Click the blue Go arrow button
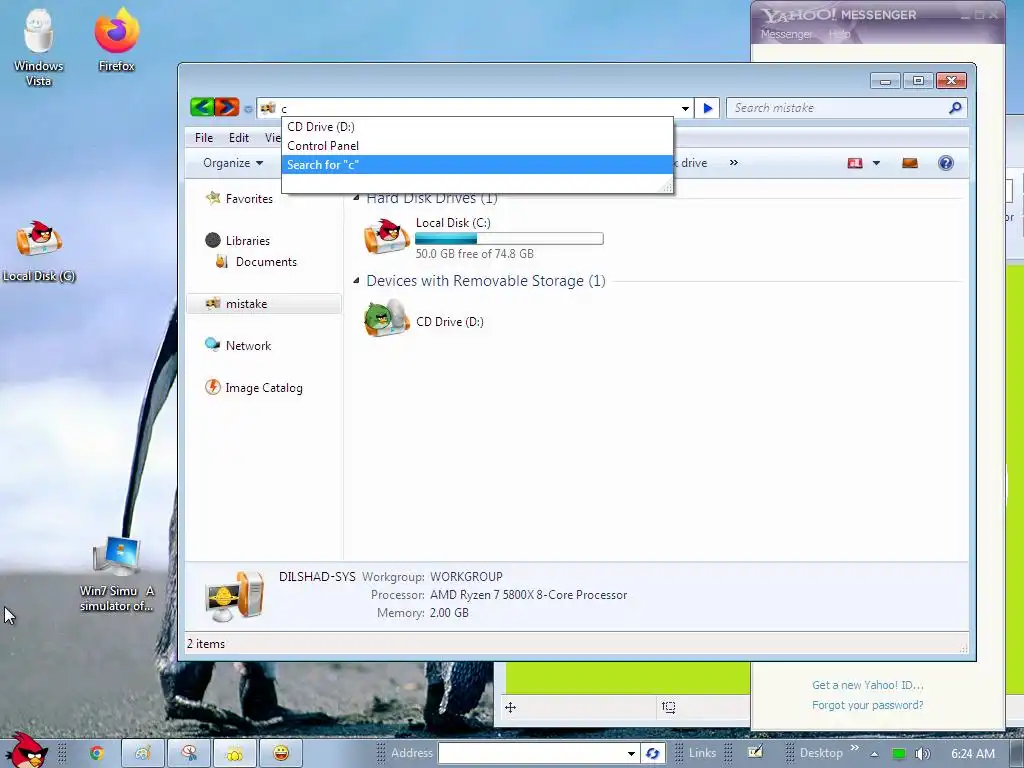The image size is (1024, 768). pos(707,108)
